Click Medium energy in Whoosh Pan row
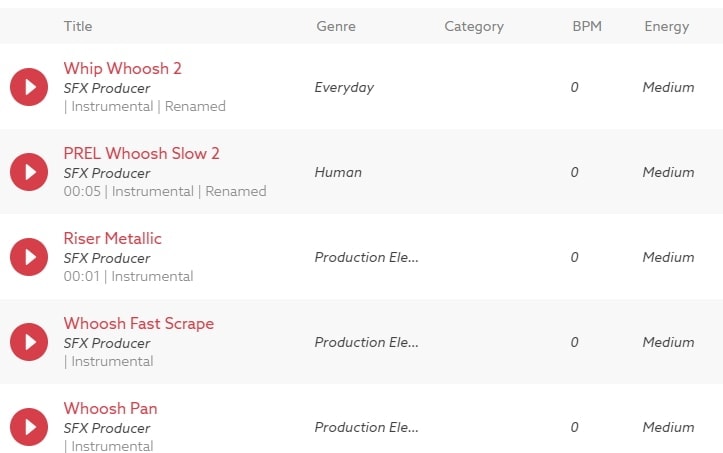 pos(668,427)
